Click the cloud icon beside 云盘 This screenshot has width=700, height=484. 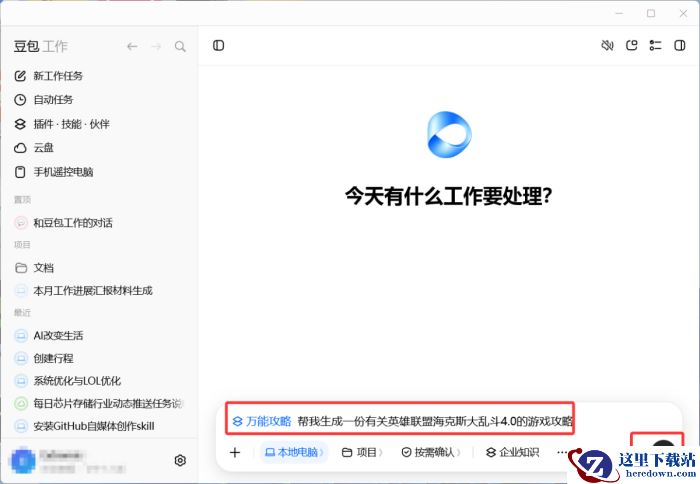tap(21, 148)
